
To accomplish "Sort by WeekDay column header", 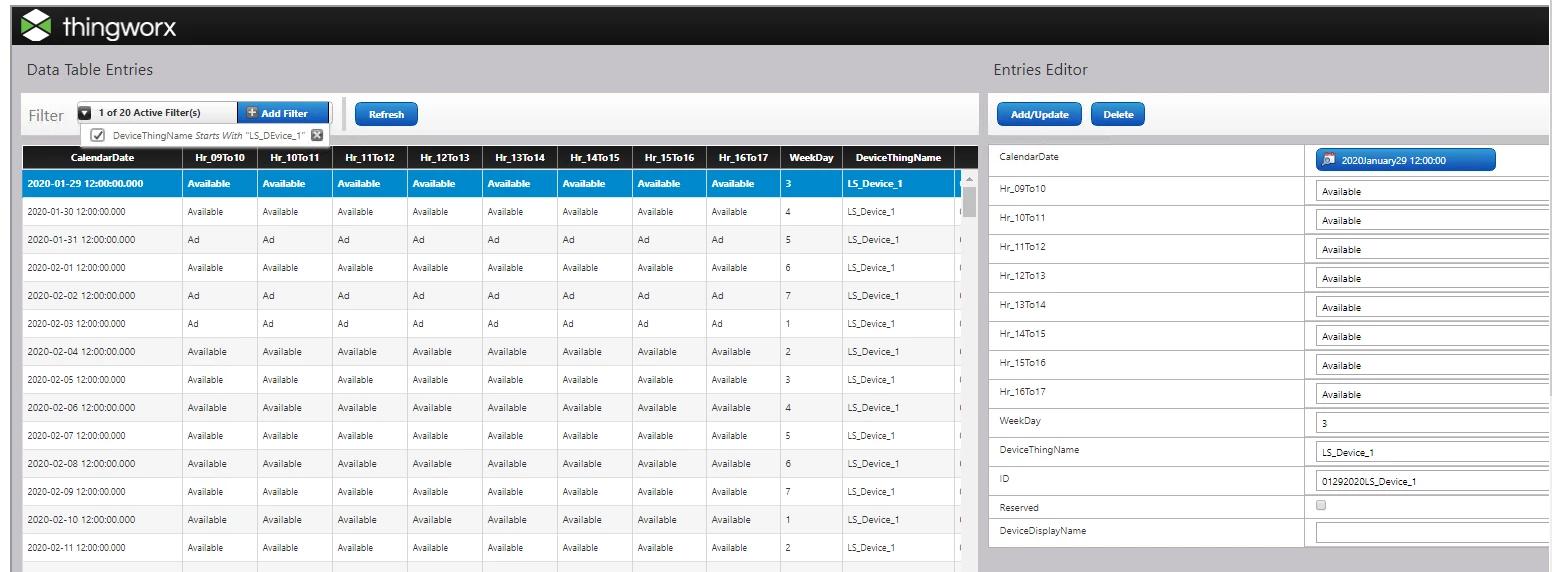I will click(811, 158).
